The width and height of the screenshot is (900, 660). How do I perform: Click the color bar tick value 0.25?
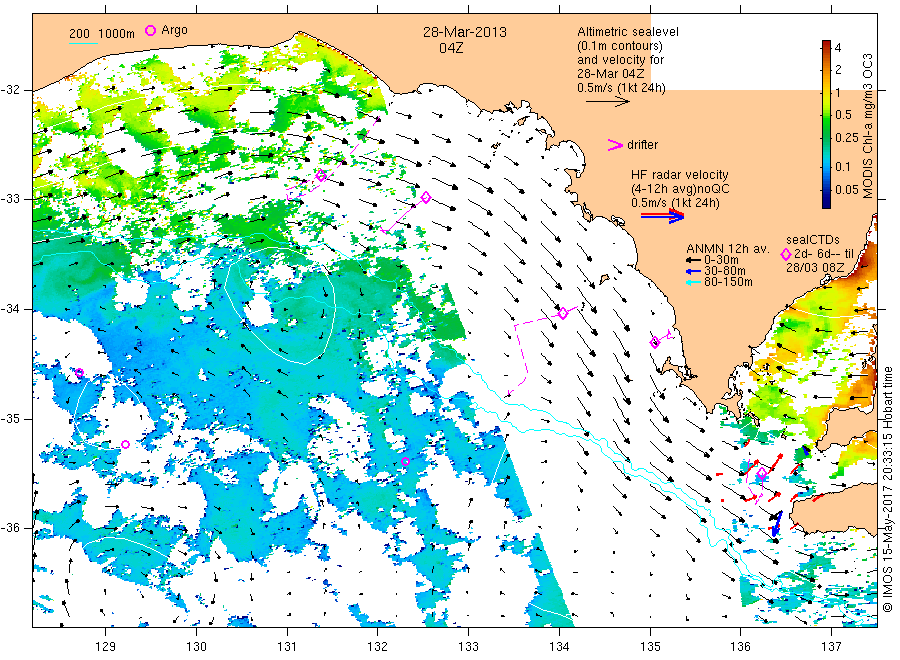pyautogui.click(x=847, y=138)
